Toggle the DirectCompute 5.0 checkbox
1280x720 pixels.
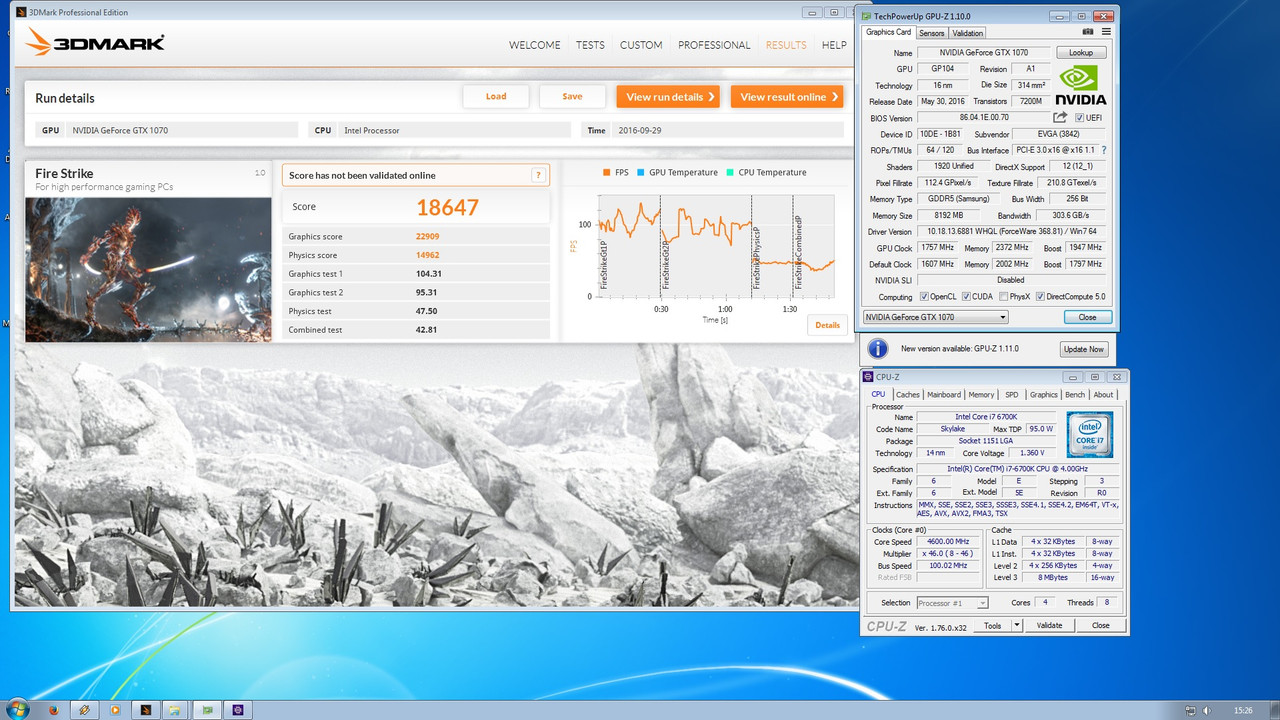(x=1039, y=297)
